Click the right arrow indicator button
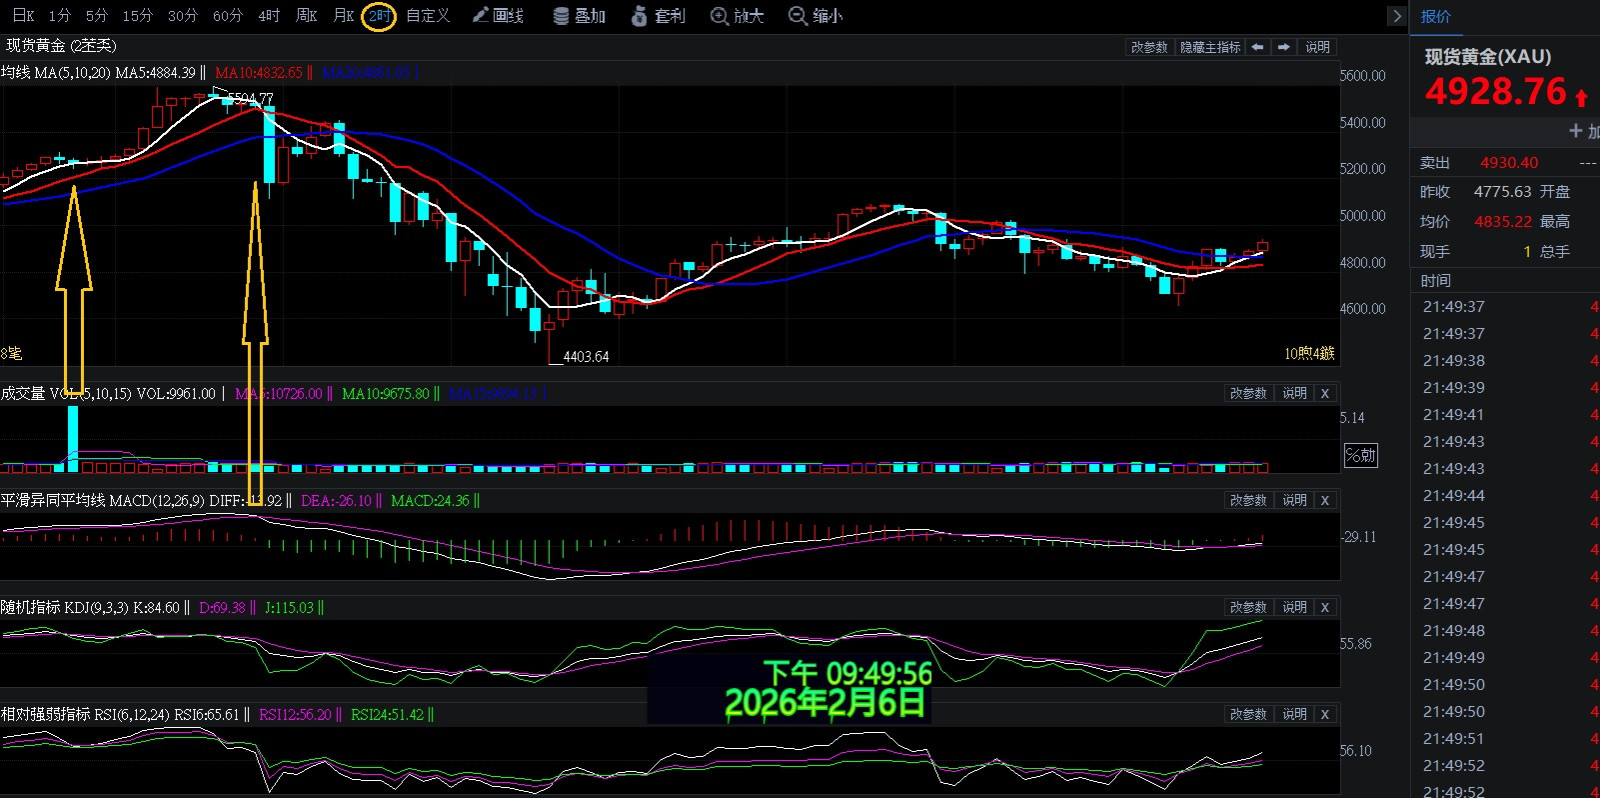The image size is (1600, 798). click(1284, 47)
